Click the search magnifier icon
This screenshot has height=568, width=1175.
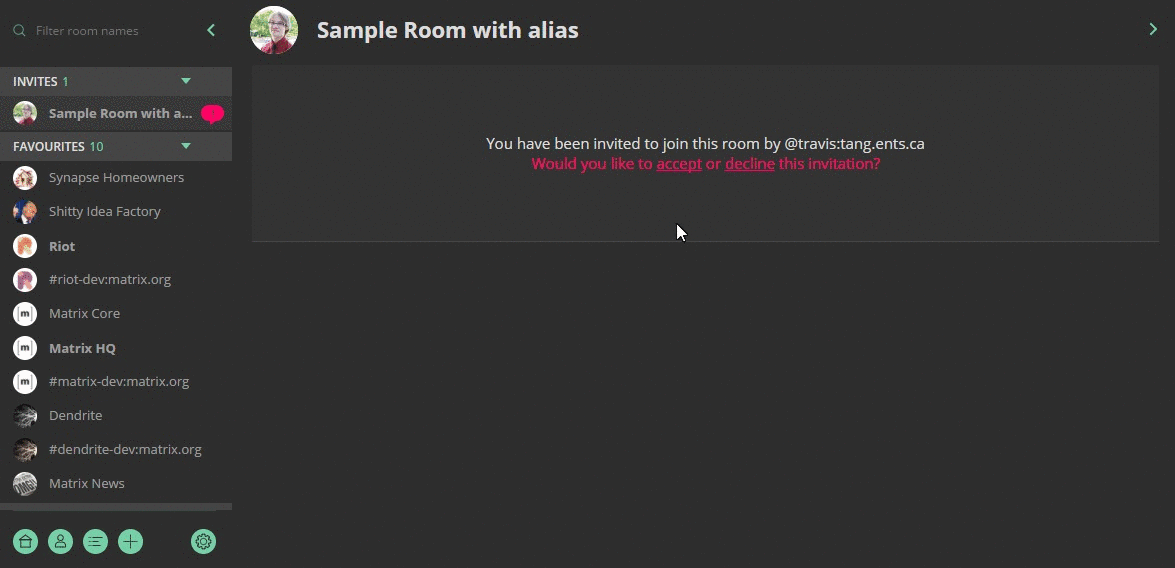click(x=19, y=31)
